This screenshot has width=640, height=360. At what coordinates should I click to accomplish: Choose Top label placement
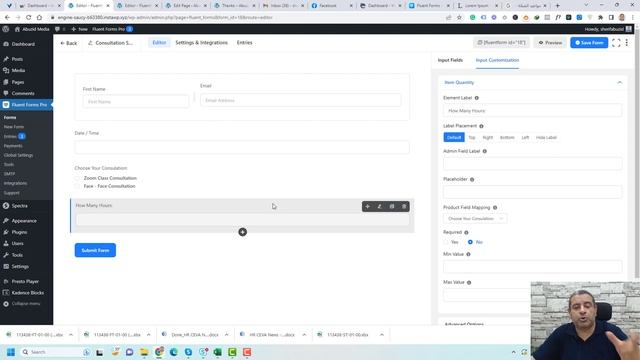point(472,138)
